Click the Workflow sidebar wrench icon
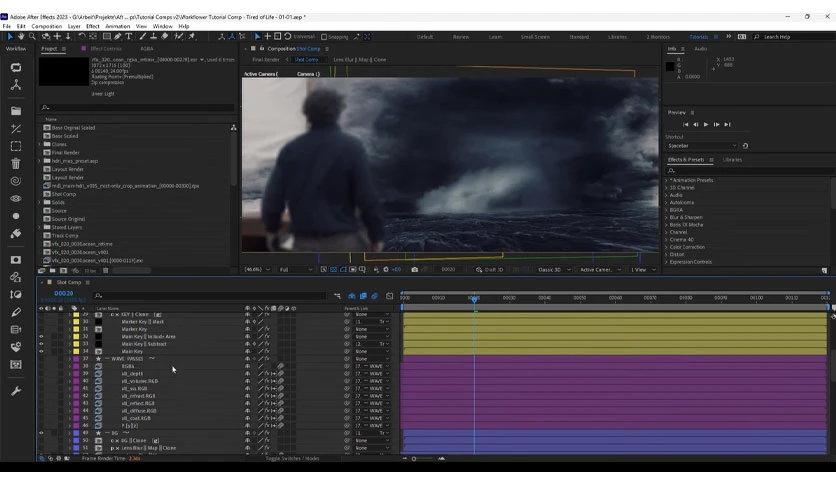The width and height of the screenshot is (836, 484). (16, 391)
